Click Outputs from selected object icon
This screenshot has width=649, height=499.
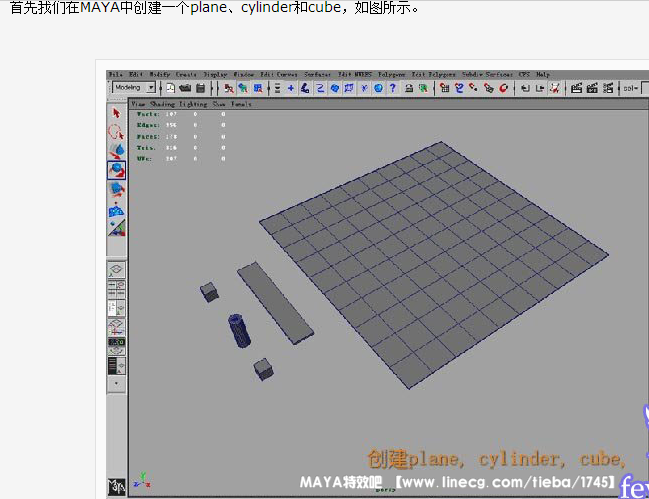click(540, 88)
